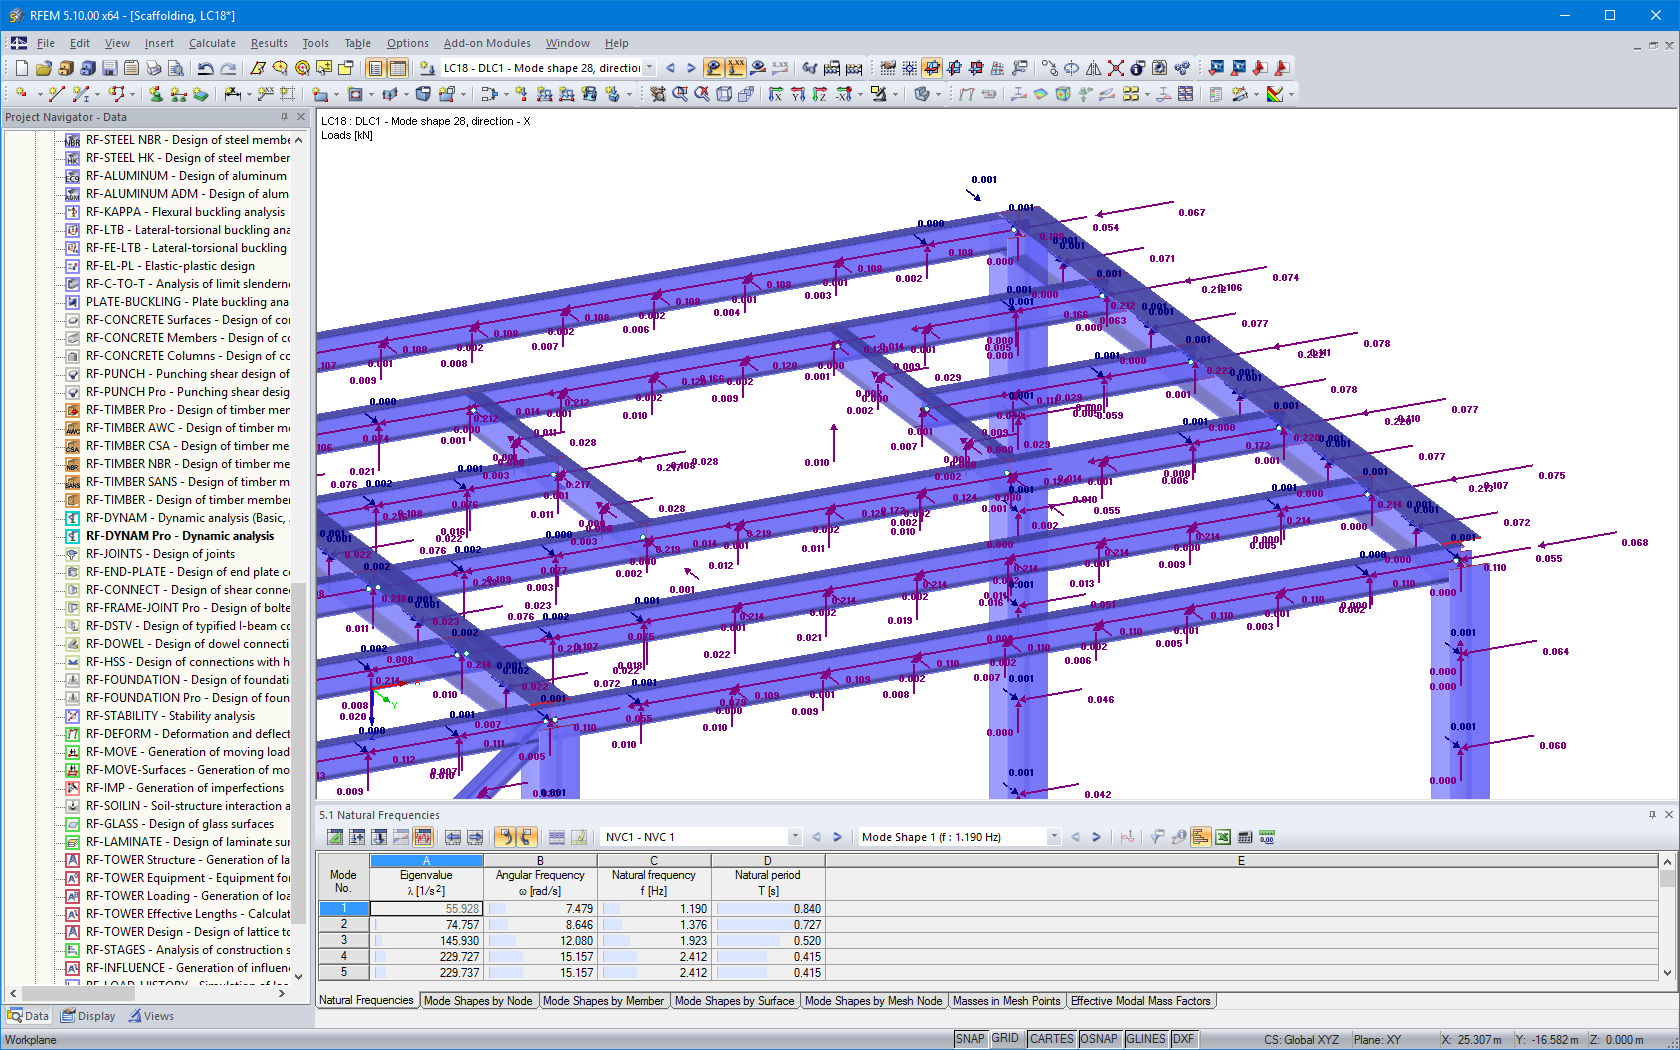Switch to Masses in Mesh Points tab

coord(1006,1001)
